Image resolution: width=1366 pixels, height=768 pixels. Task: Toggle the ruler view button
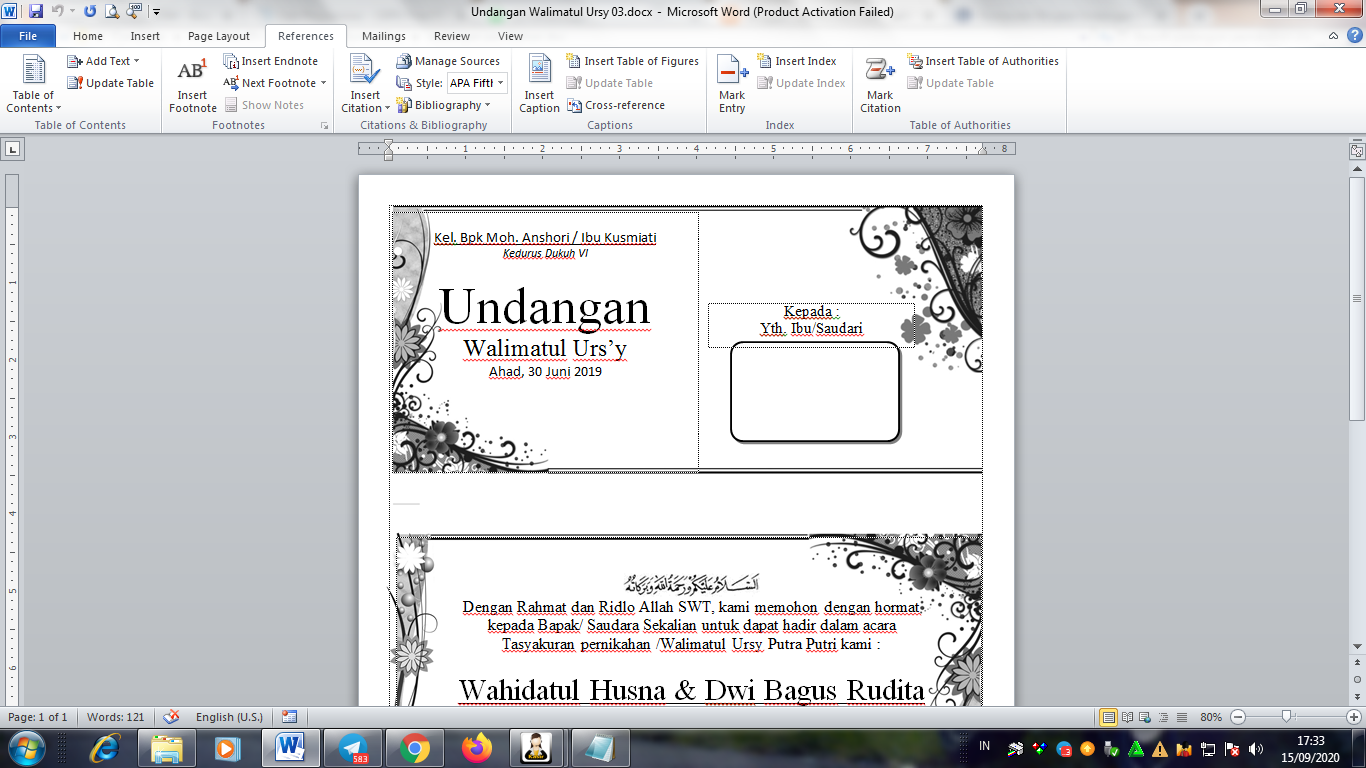tap(1356, 151)
